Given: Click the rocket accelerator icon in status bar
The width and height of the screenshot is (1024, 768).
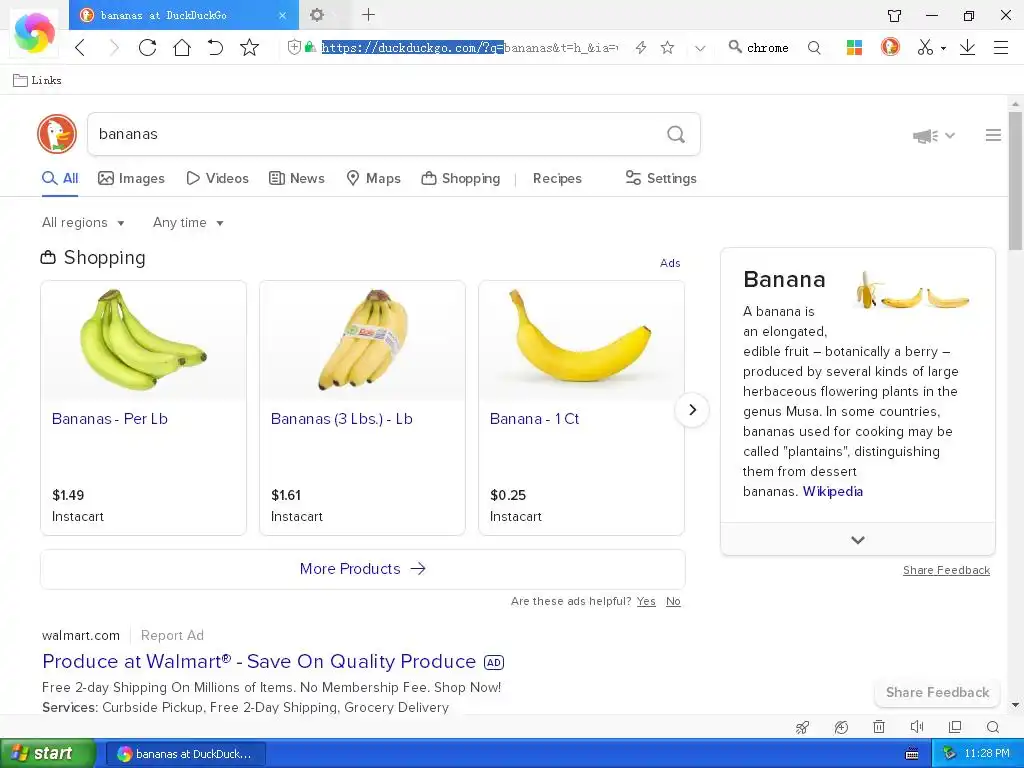Looking at the screenshot, I should click(x=802, y=727).
